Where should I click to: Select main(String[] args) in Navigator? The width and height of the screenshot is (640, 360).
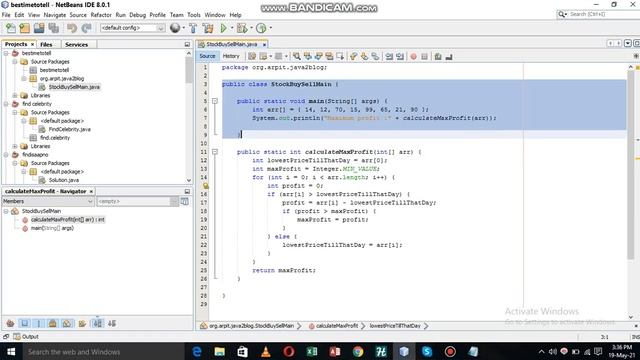(x=52, y=228)
